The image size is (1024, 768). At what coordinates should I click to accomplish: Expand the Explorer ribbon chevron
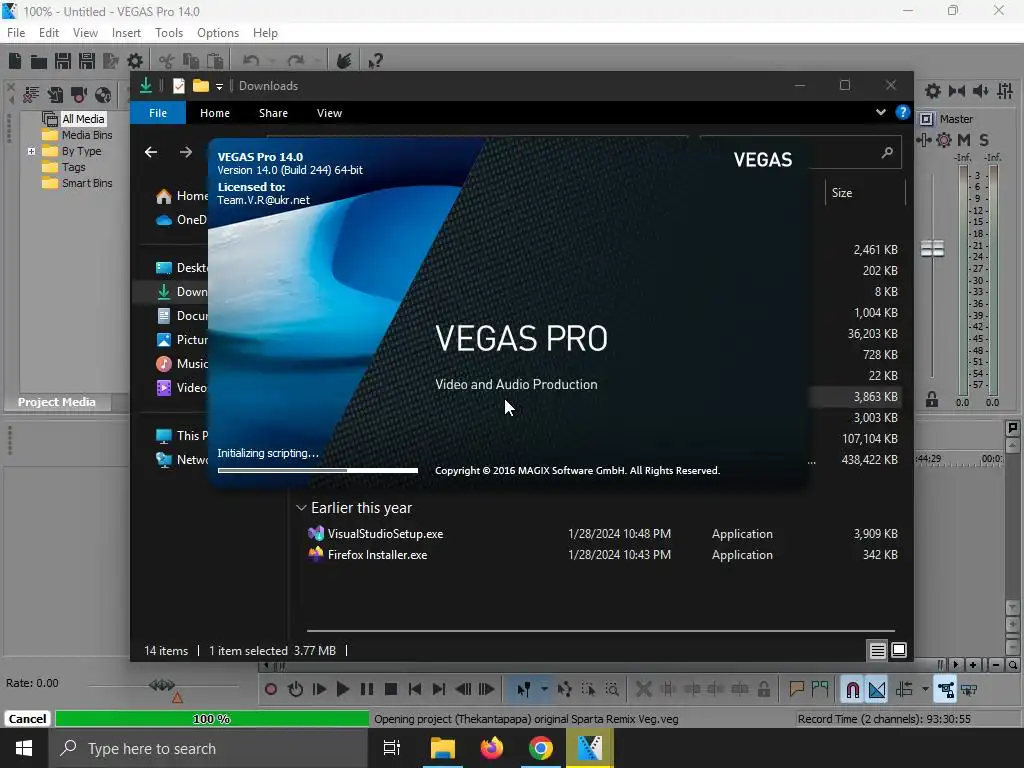[x=881, y=112]
